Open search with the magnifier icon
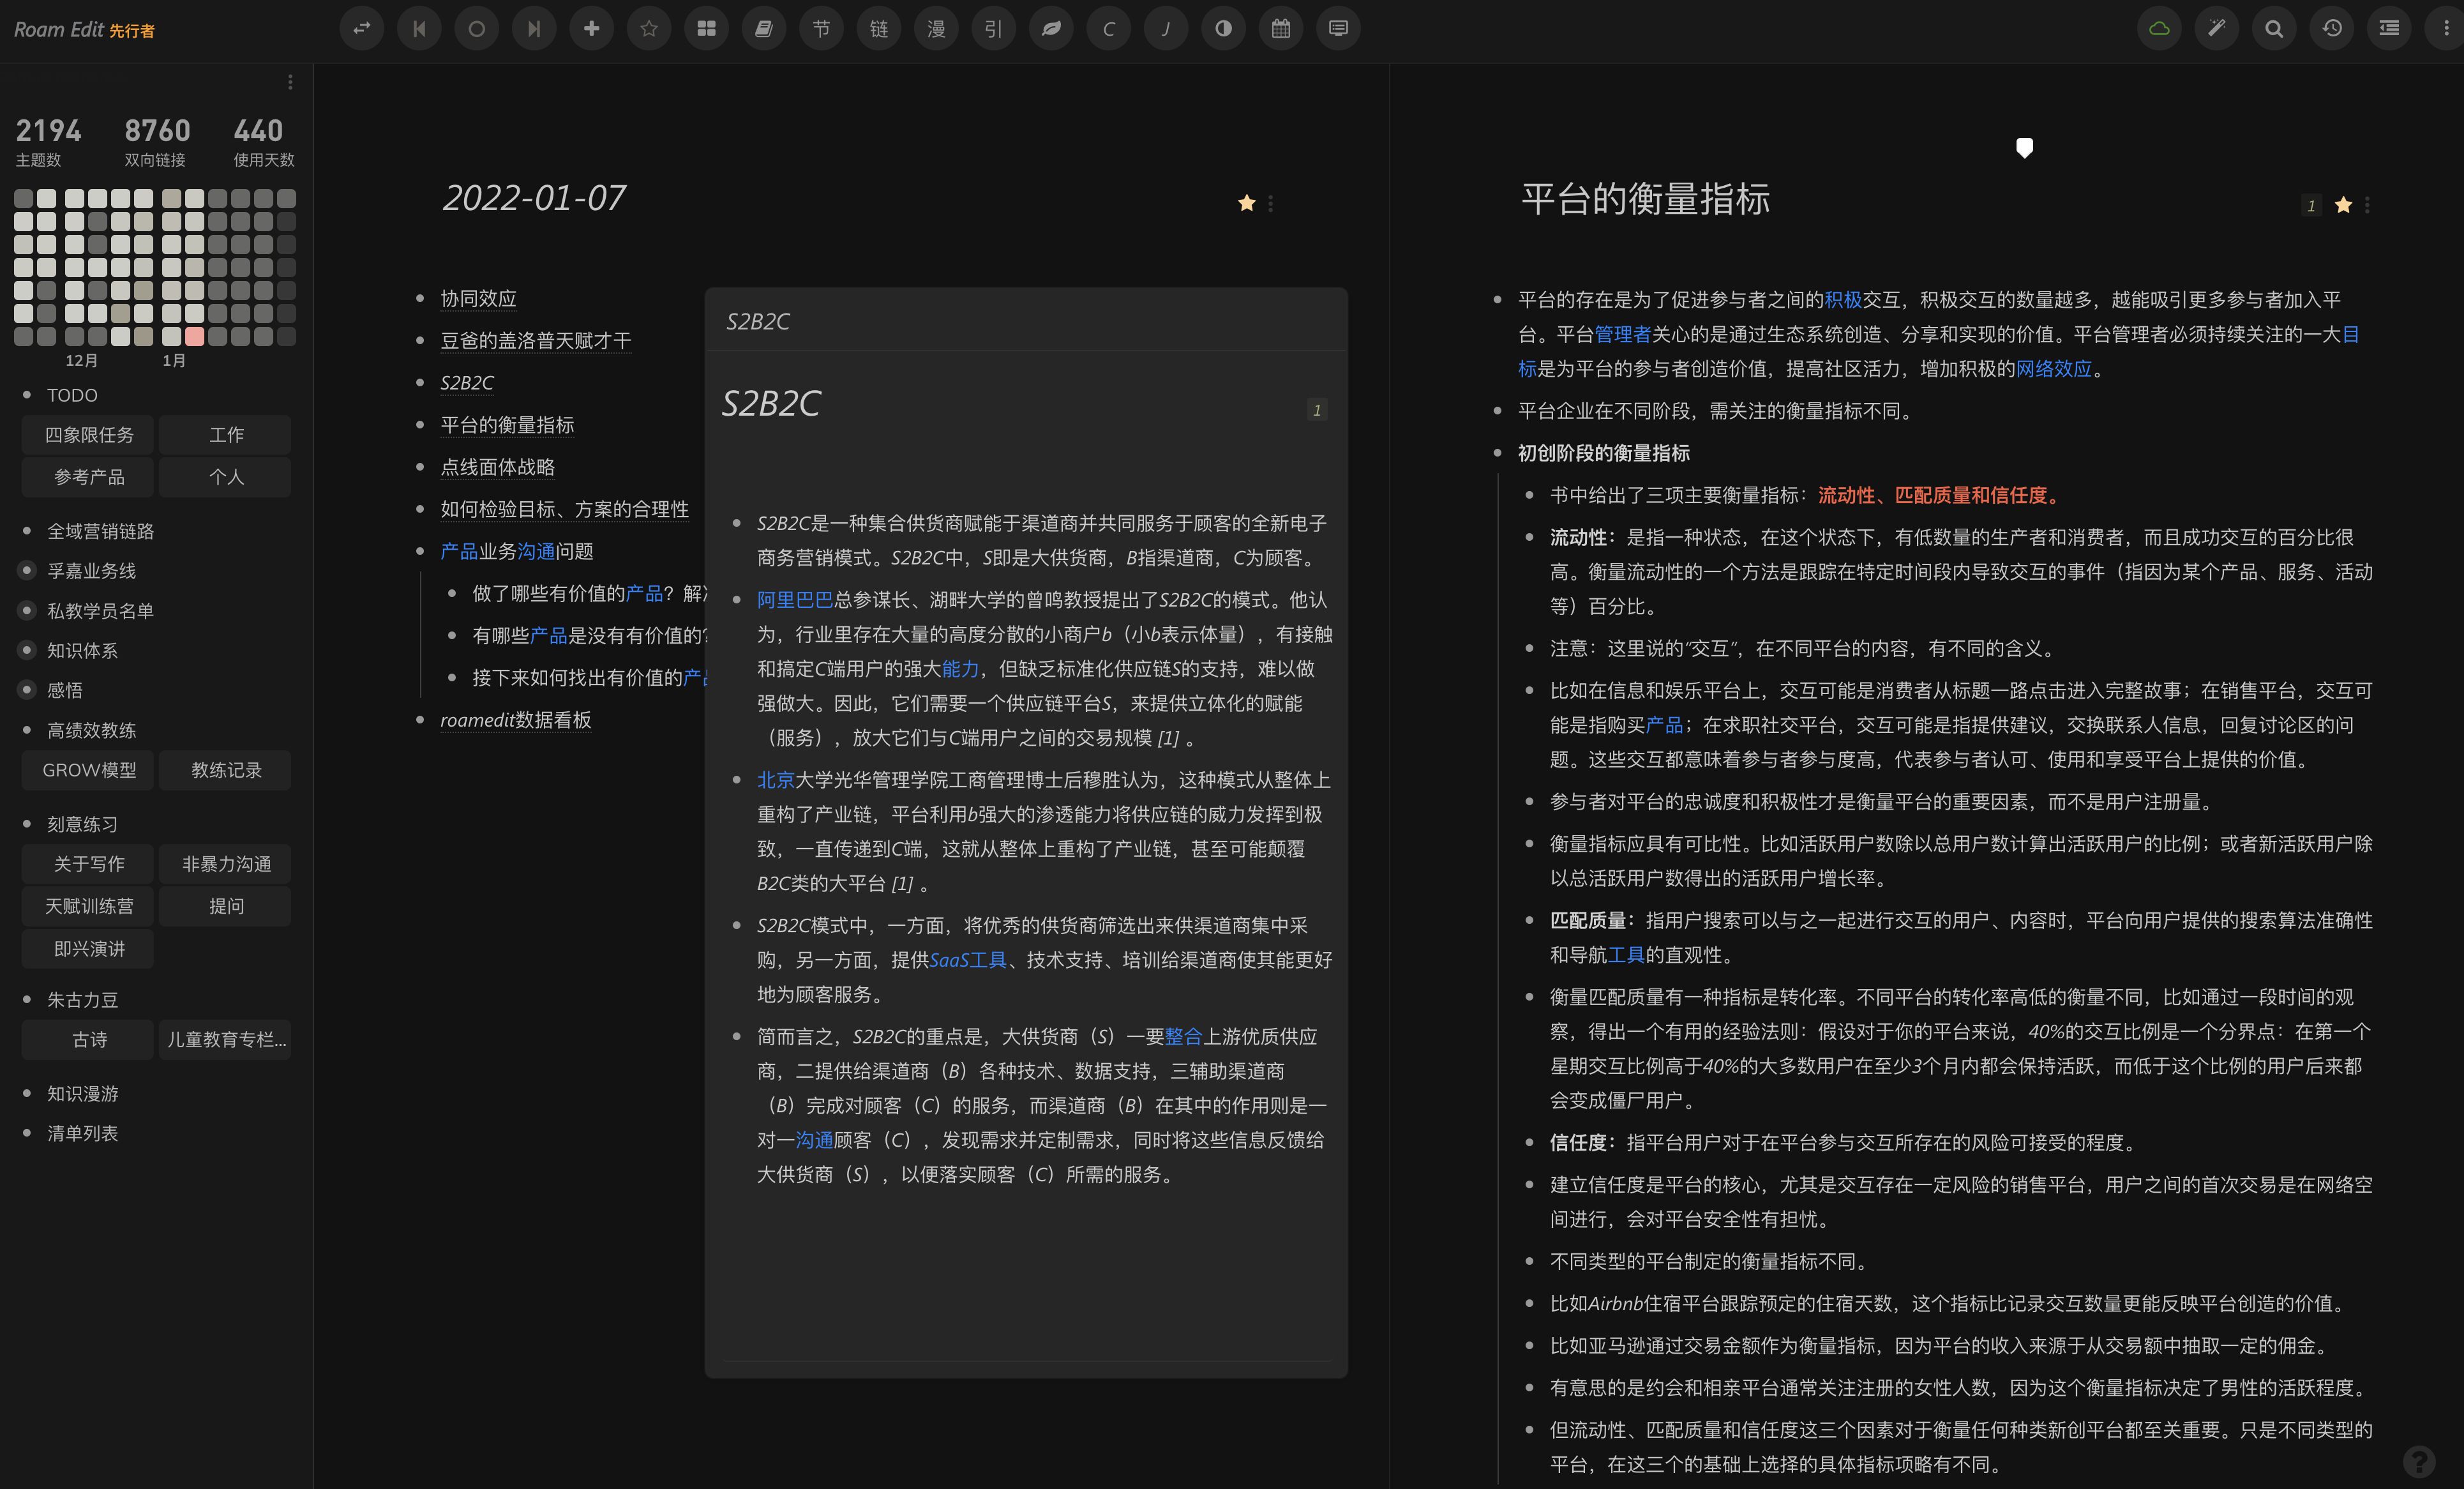2464x1489 pixels. (2274, 29)
